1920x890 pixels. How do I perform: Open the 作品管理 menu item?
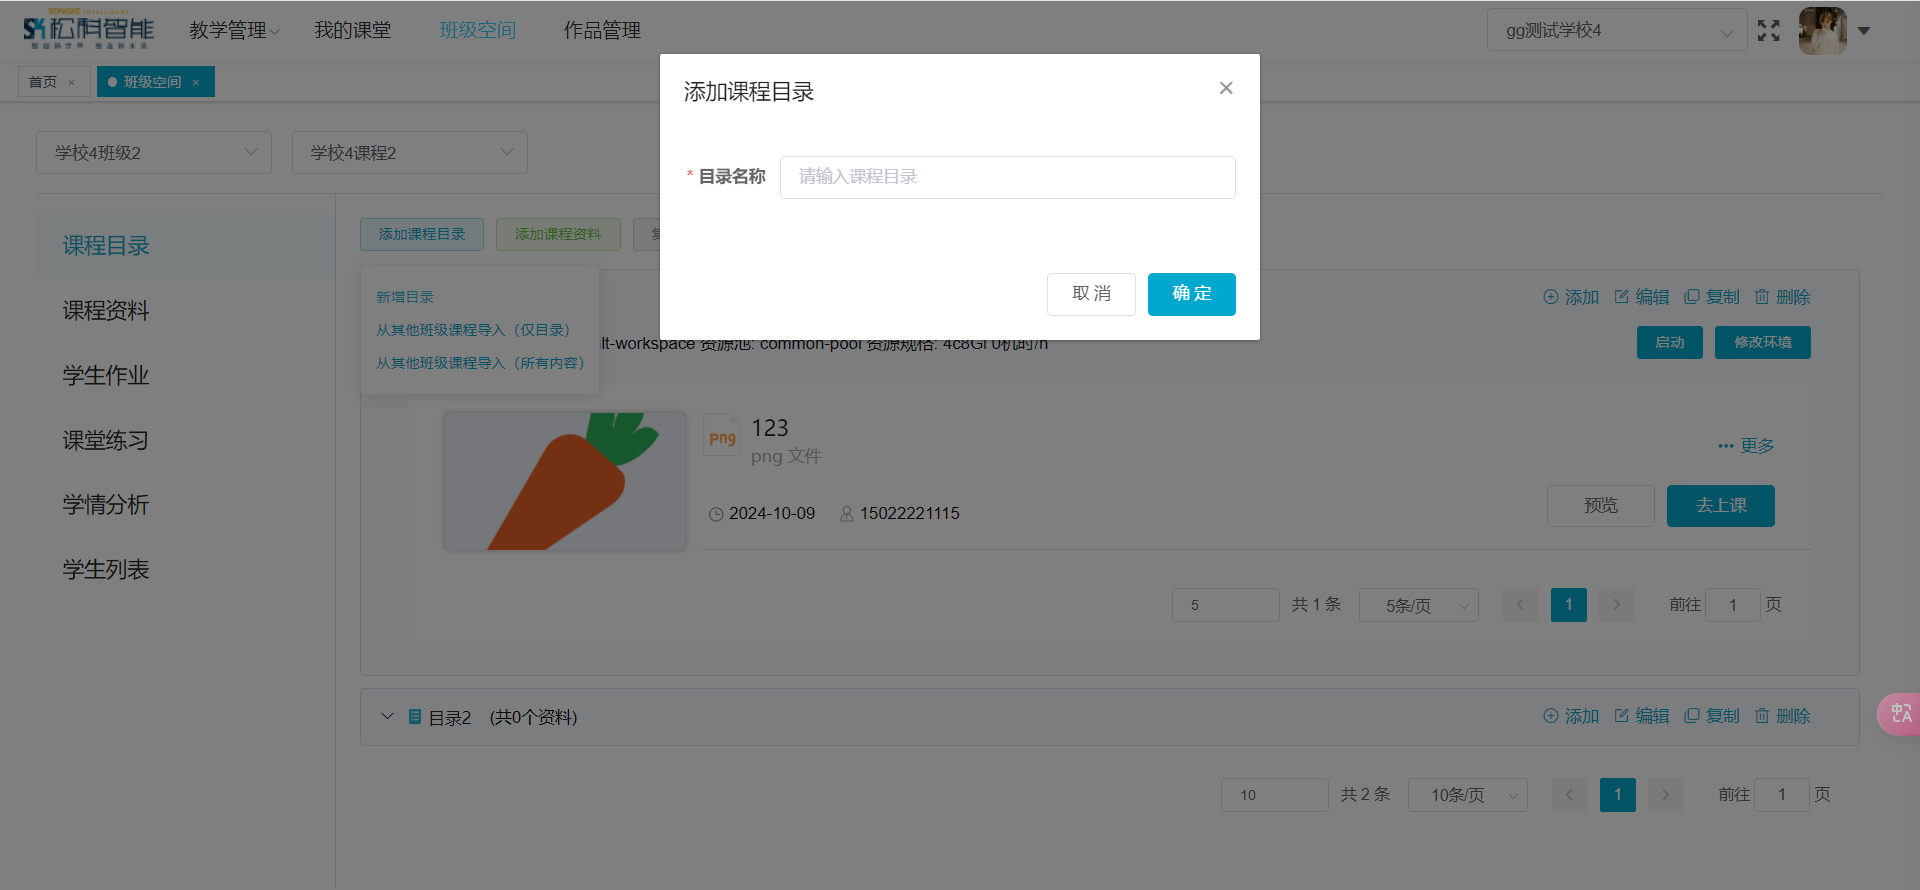click(602, 31)
